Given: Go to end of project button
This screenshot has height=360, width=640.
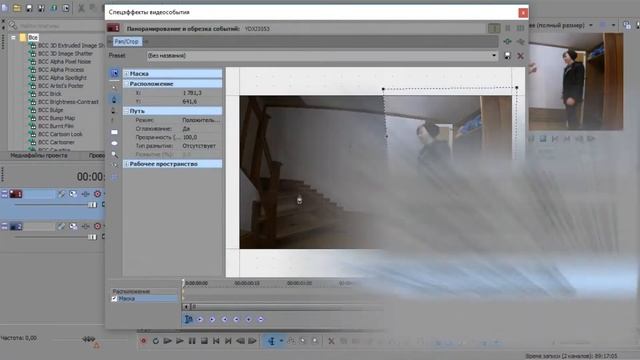Looking at the screenshot, I should coord(228,341).
